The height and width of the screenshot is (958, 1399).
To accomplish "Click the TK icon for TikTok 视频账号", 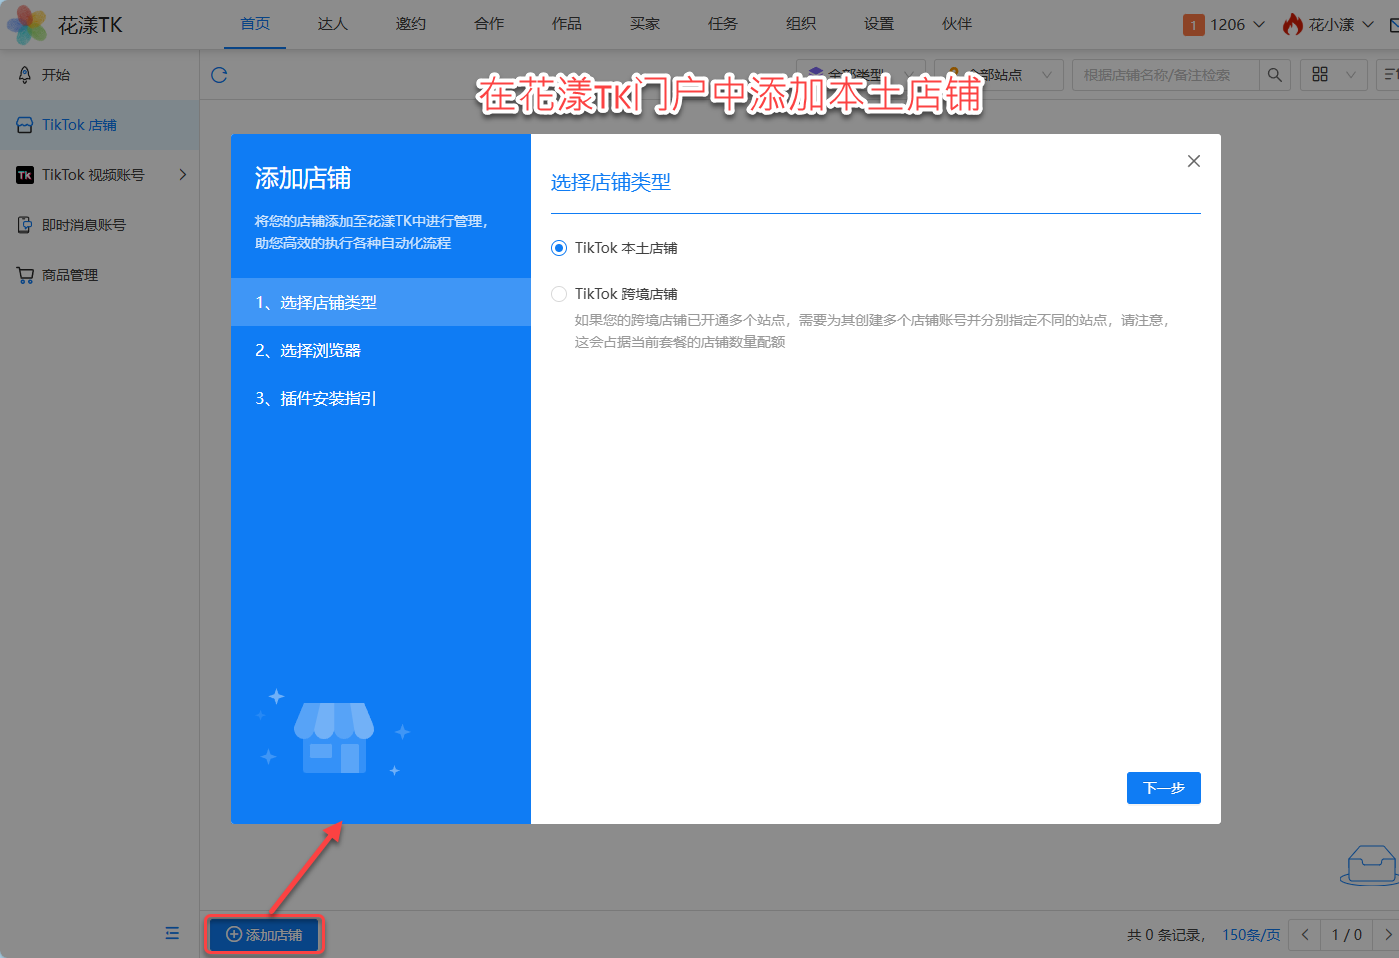I will coord(25,175).
